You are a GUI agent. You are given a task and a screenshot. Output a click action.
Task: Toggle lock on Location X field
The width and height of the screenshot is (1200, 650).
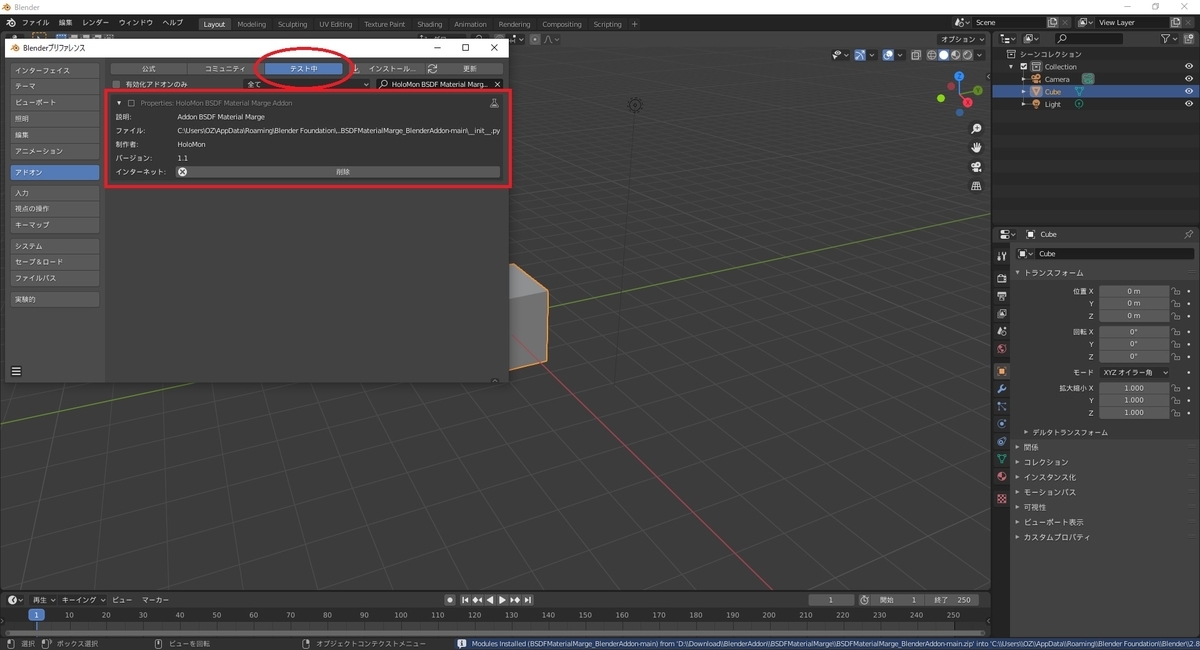(1176, 291)
